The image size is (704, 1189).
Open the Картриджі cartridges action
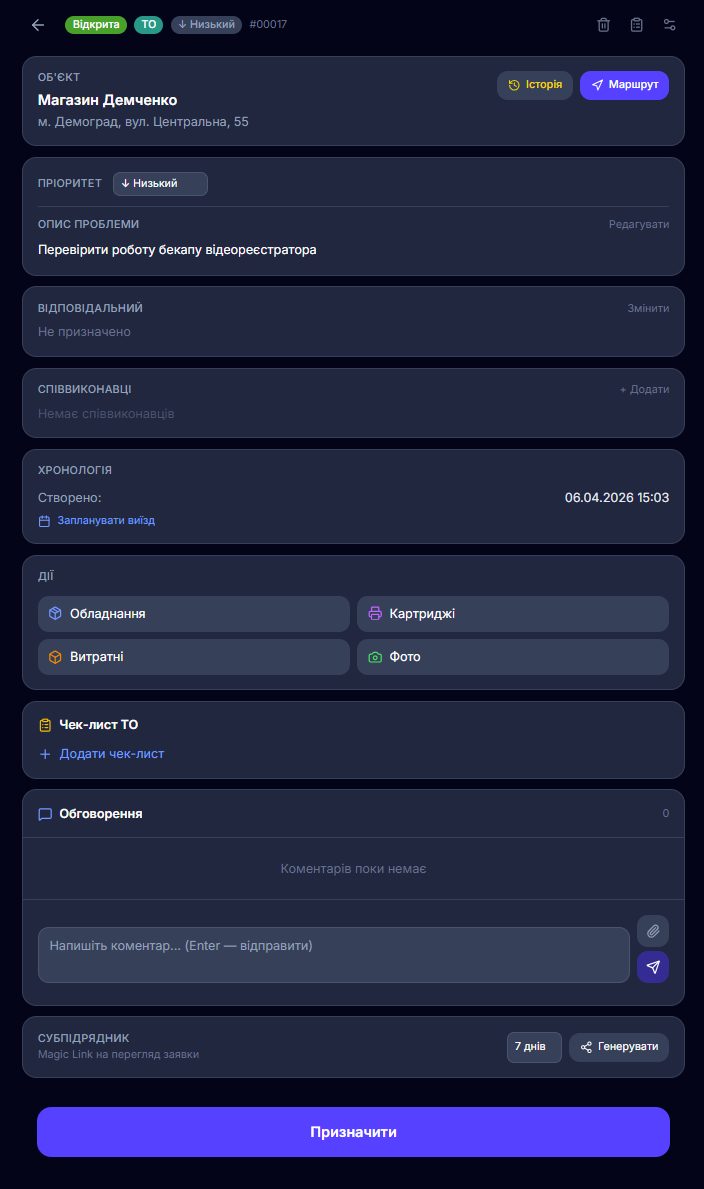click(x=513, y=614)
